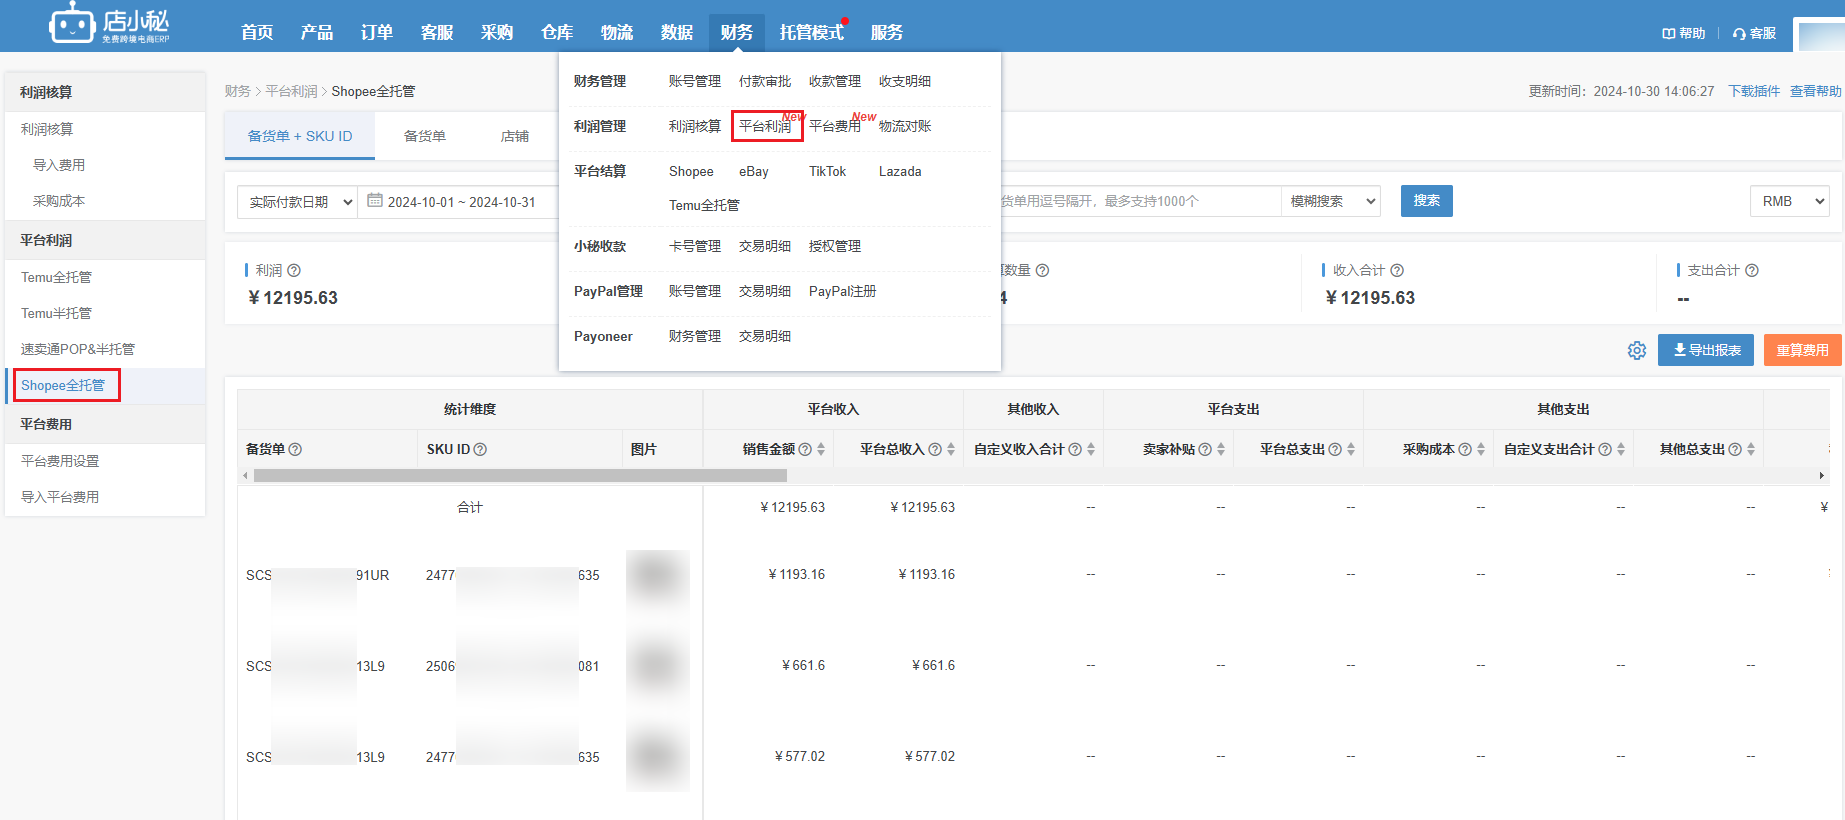
Task: Sort by 其他总支出 column arrows
Action: 1751,449
